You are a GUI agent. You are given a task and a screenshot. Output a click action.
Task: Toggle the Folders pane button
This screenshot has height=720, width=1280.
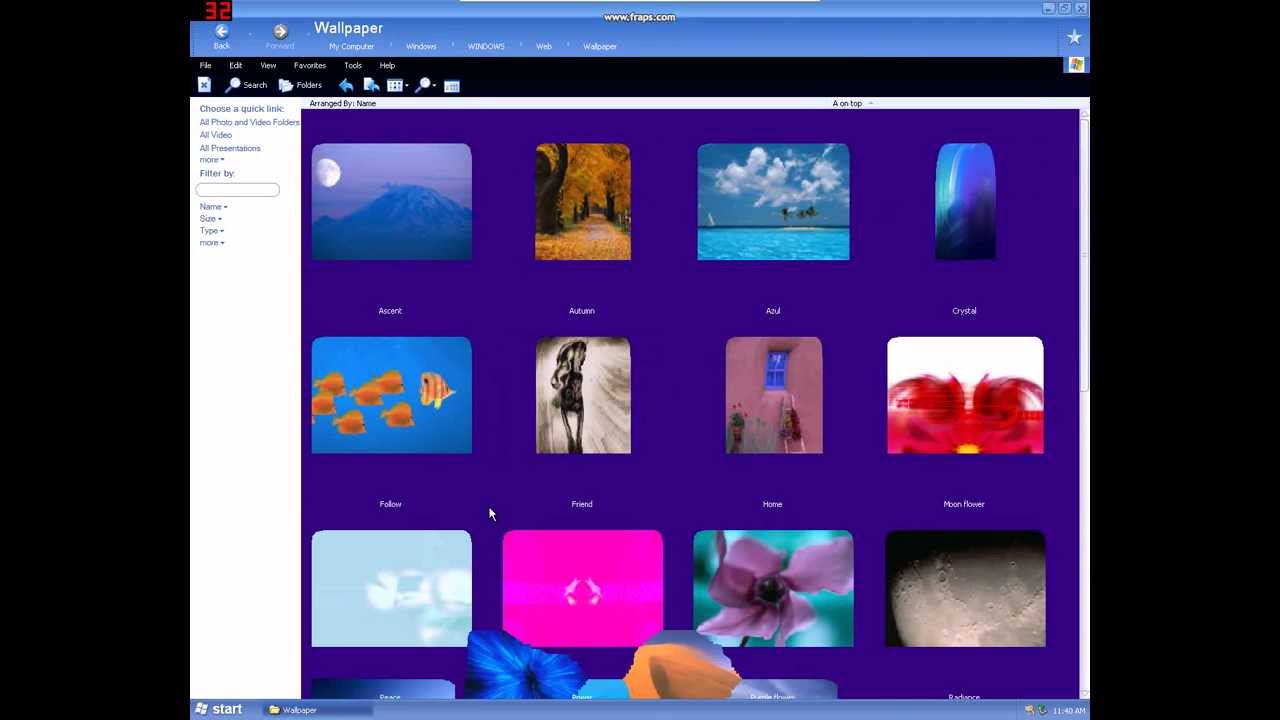point(300,85)
